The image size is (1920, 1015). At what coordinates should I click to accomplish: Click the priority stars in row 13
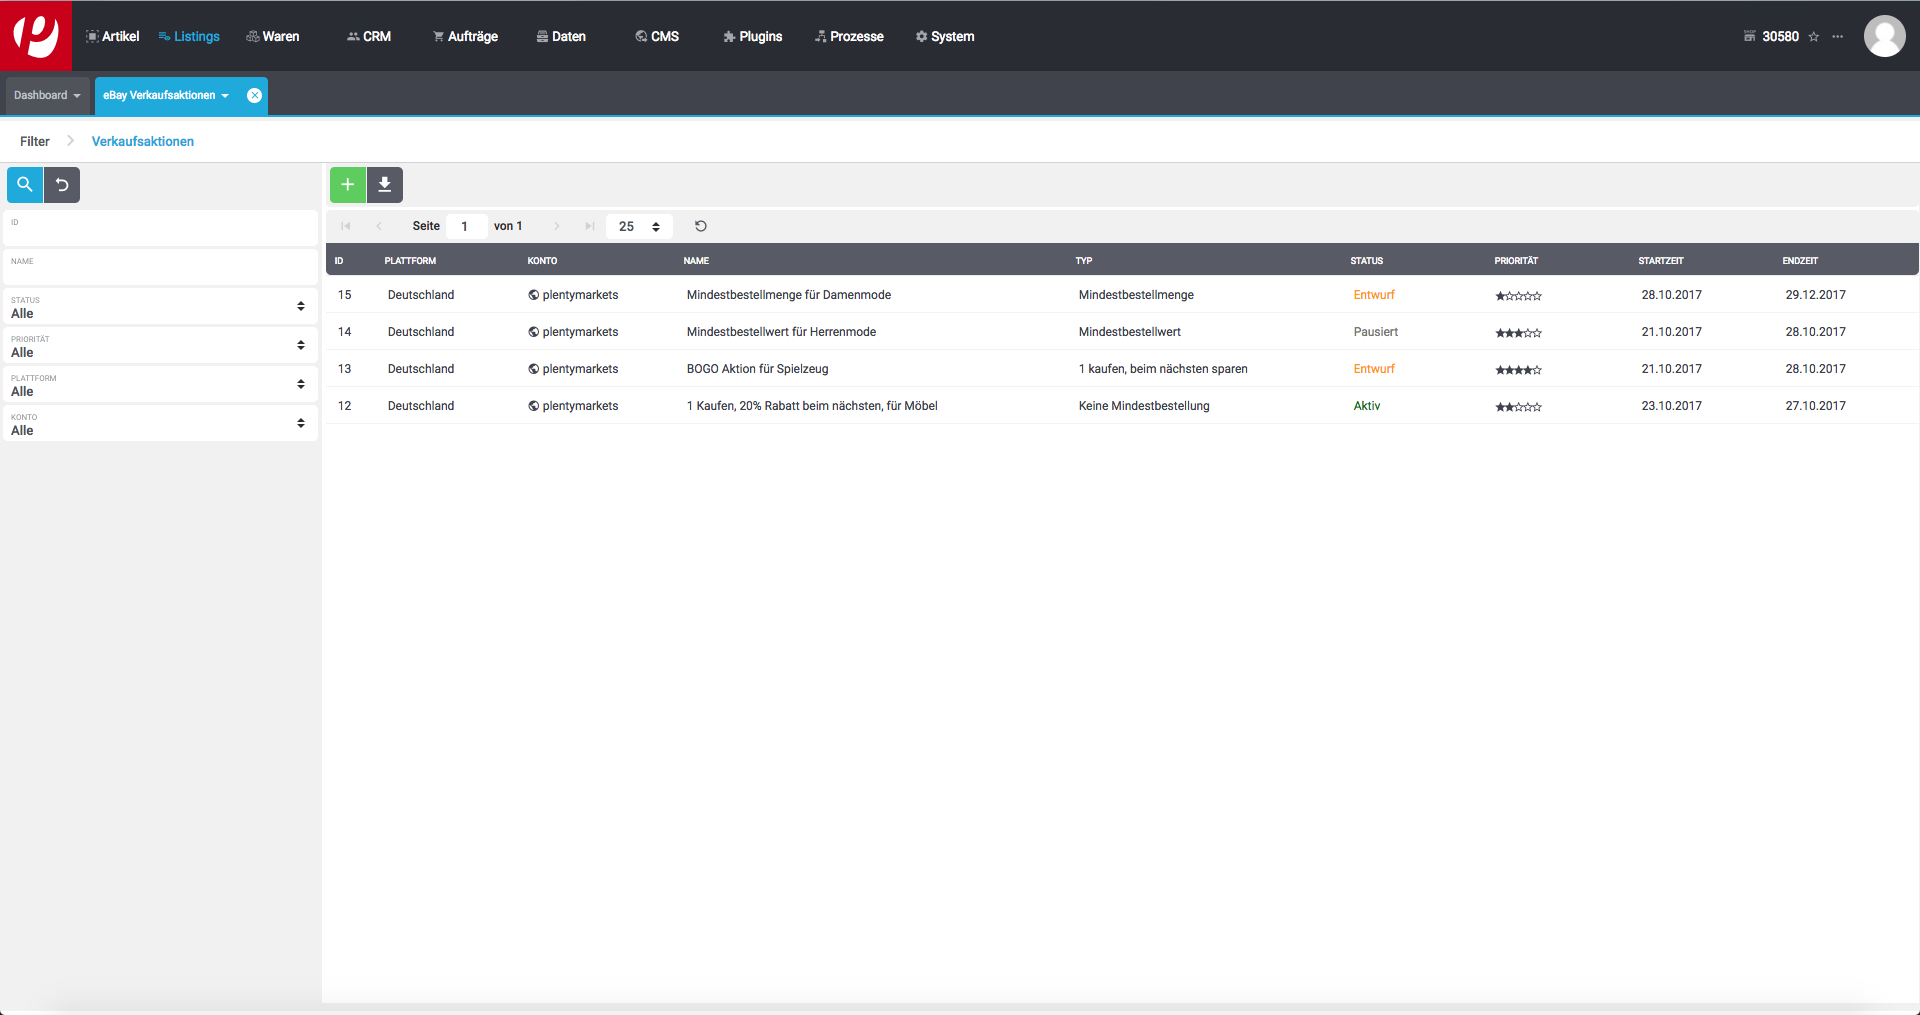click(x=1518, y=370)
